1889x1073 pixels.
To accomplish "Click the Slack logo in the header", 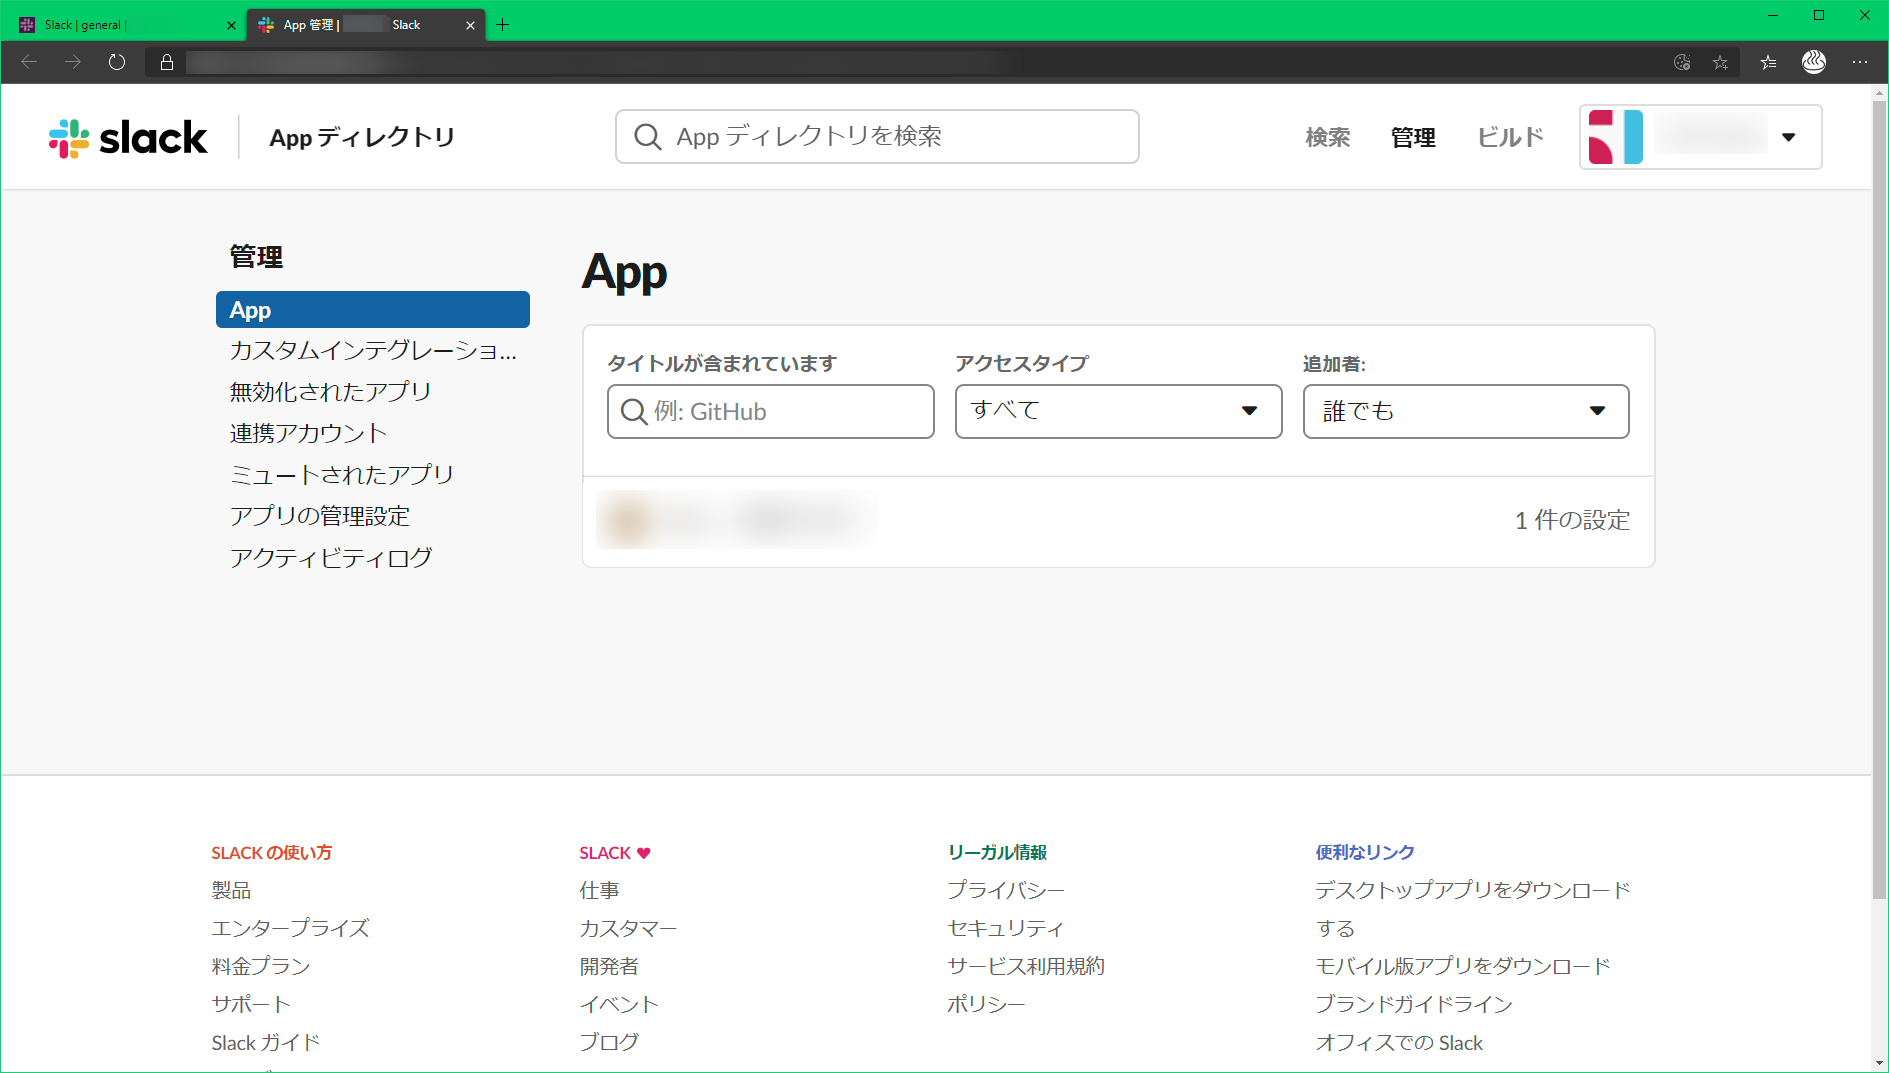I will click(x=127, y=137).
